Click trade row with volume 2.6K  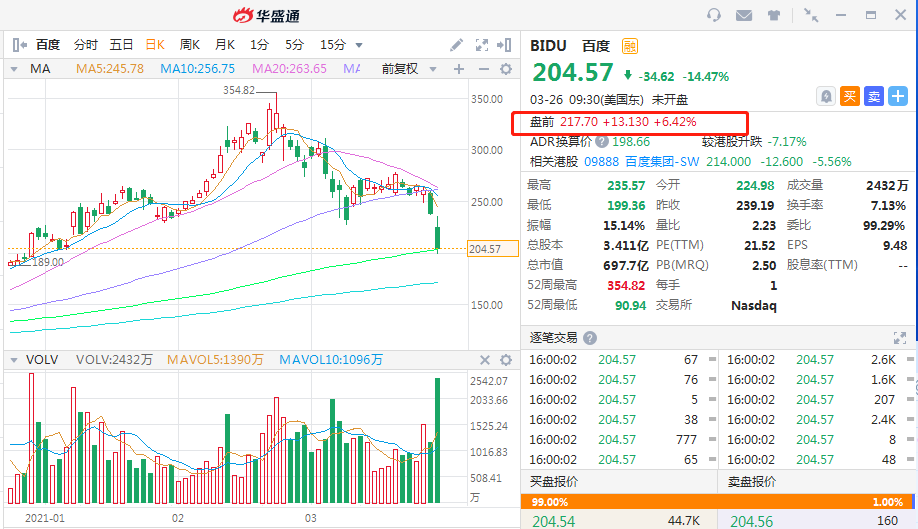(819, 360)
